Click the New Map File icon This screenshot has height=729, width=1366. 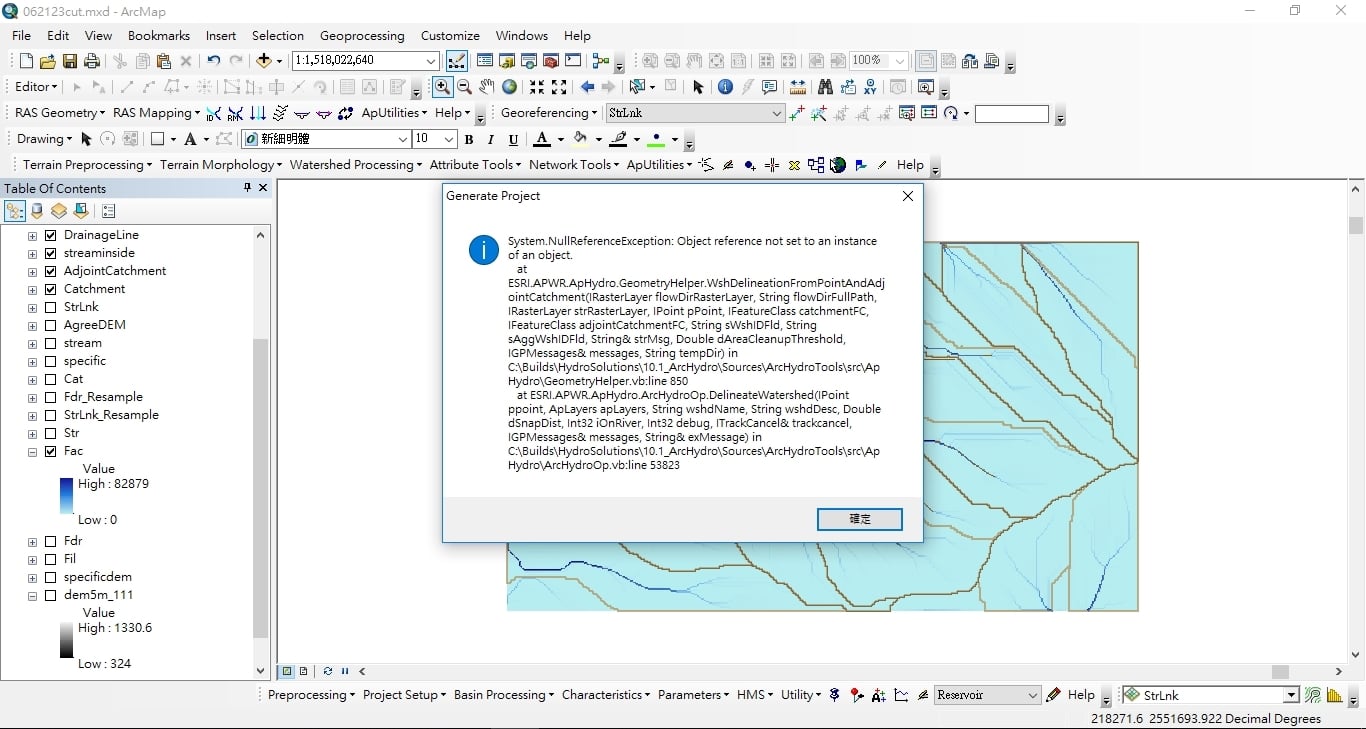26,61
